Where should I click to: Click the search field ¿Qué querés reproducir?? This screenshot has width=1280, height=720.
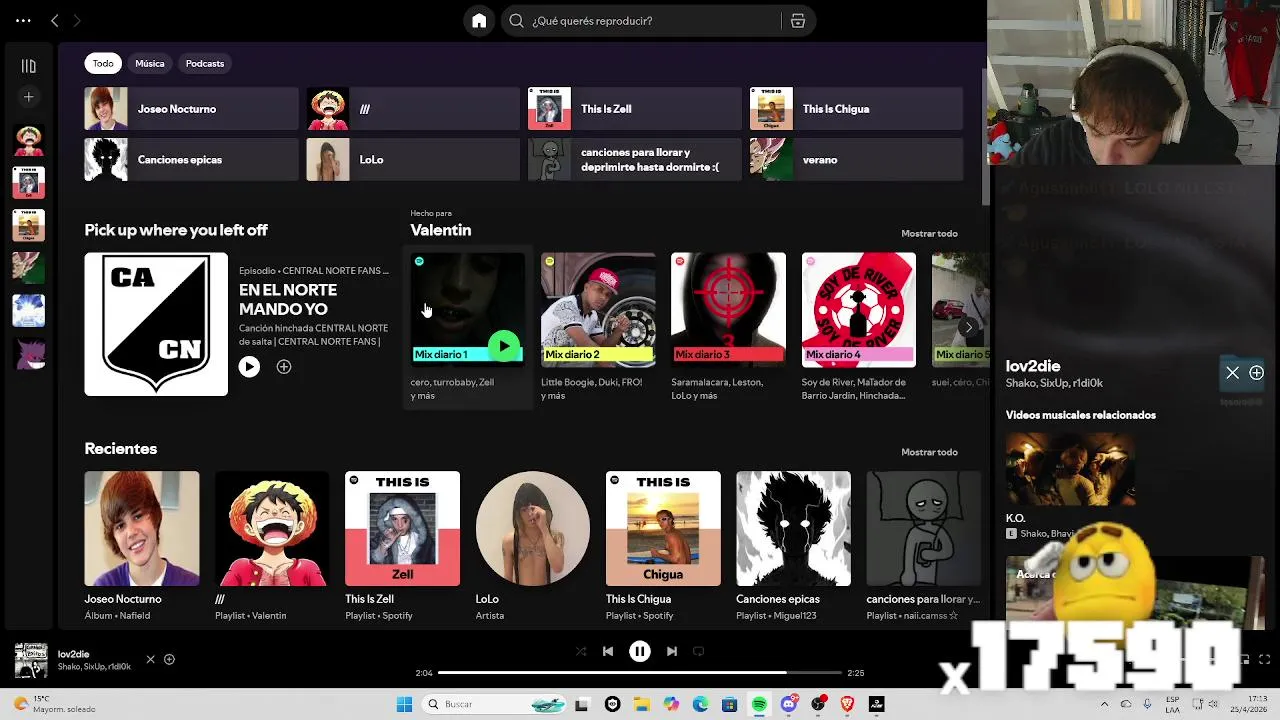pyautogui.click(x=641, y=21)
